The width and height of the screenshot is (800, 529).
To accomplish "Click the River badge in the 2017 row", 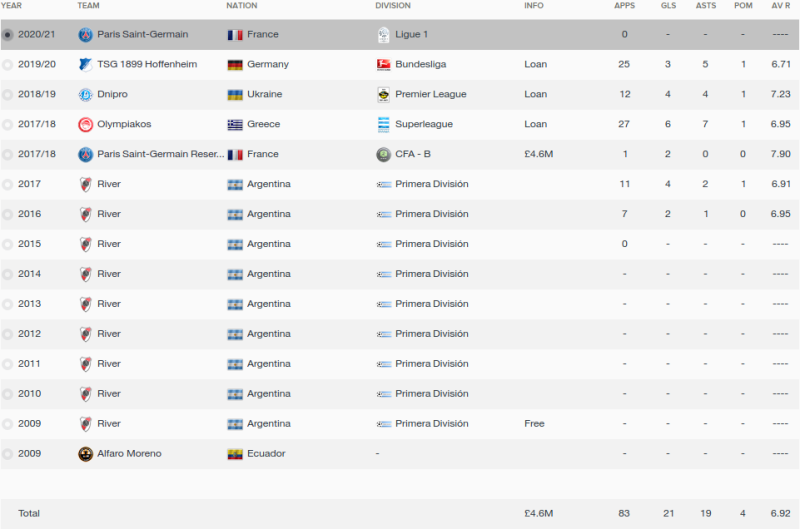I will tap(85, 185).
